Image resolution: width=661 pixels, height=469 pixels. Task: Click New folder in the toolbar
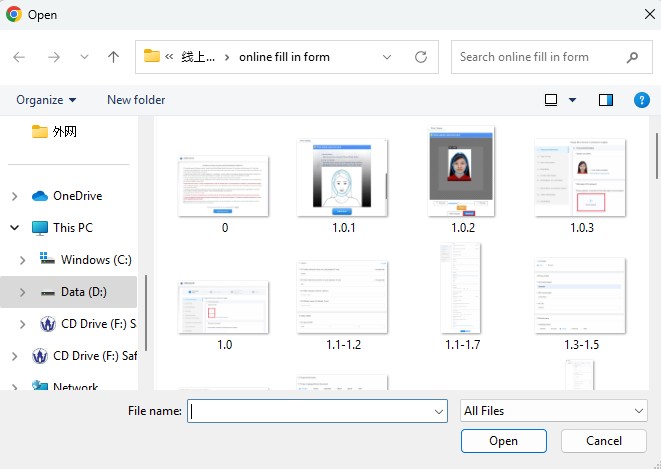[136, 100]
